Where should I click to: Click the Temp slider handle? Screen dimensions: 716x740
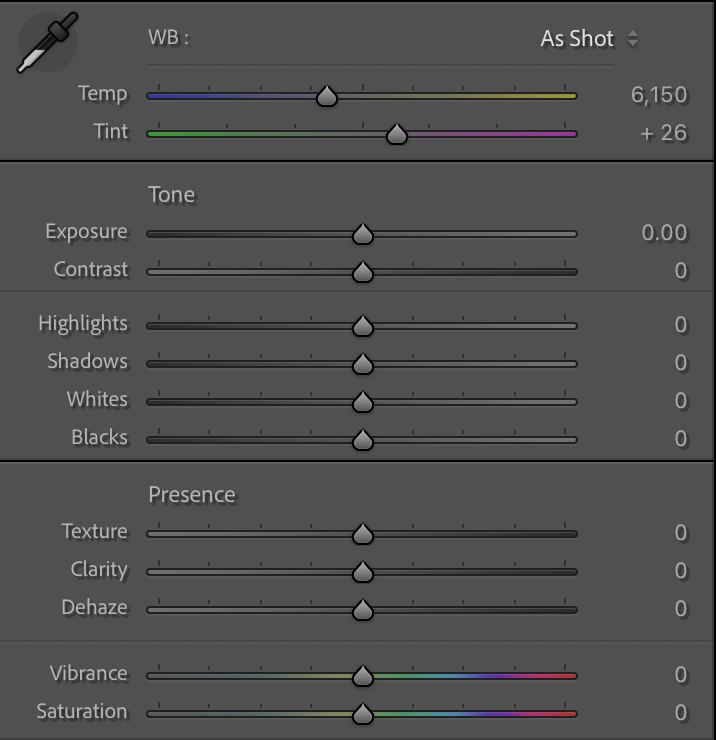326,97
